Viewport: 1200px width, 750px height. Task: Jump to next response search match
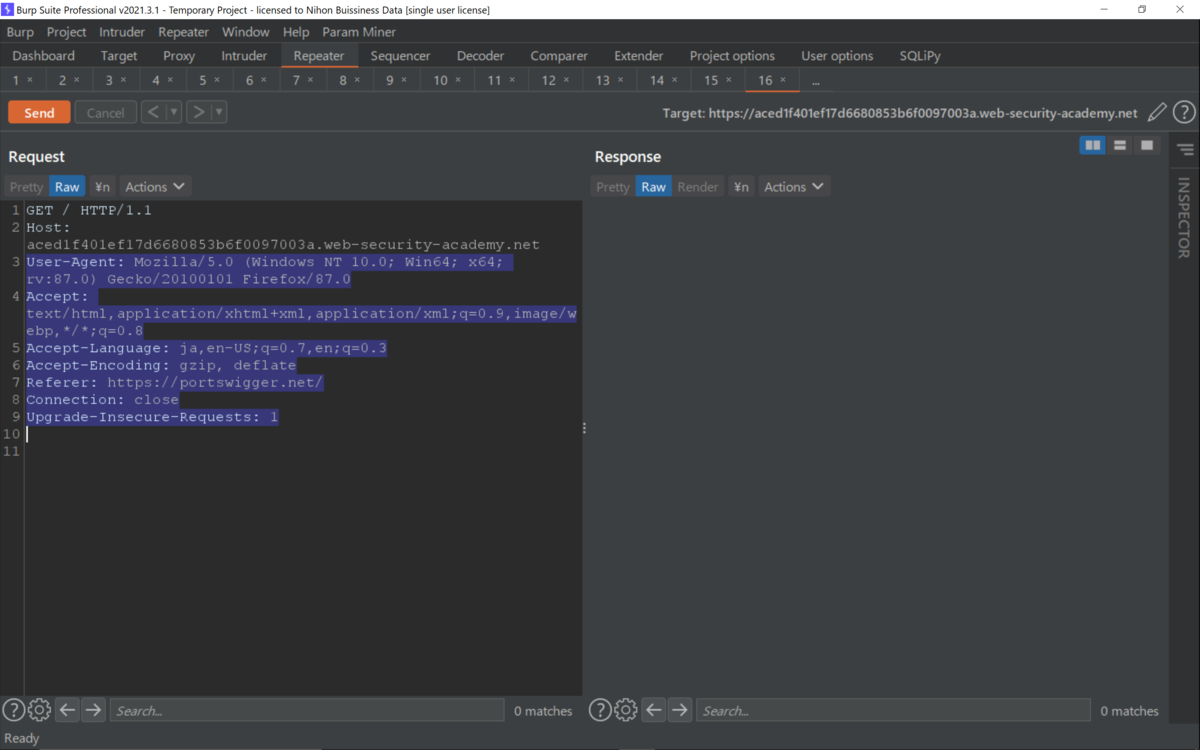click(x=679, y=710)
